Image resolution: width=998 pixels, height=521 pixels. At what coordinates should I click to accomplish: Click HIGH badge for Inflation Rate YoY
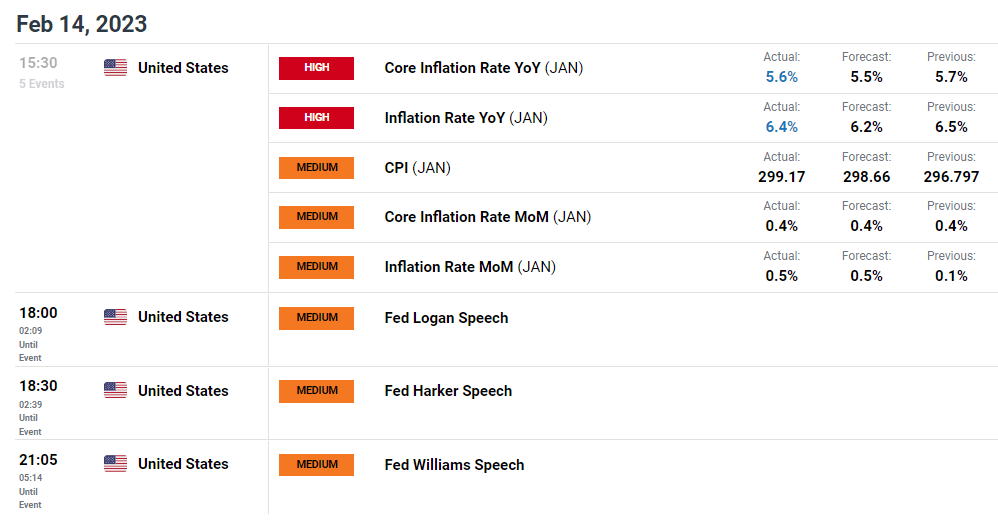click(316, 118)
